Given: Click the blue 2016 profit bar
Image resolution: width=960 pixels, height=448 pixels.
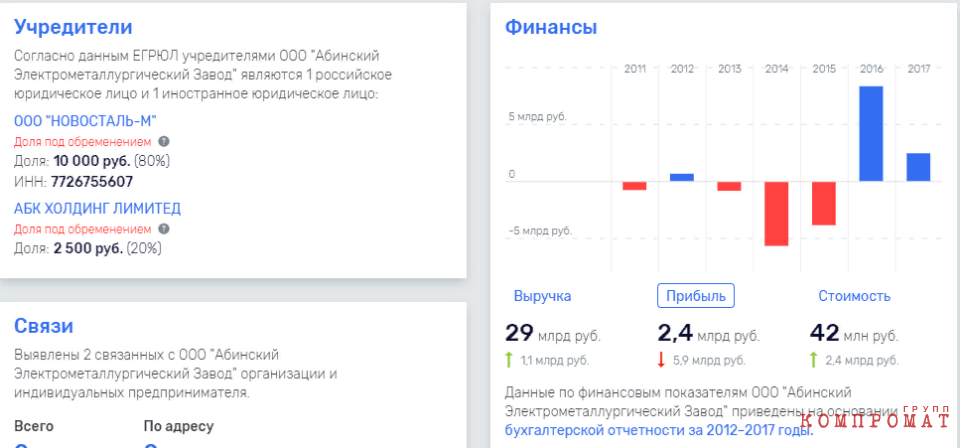Looking at the screenshot, I should (871, 133).
